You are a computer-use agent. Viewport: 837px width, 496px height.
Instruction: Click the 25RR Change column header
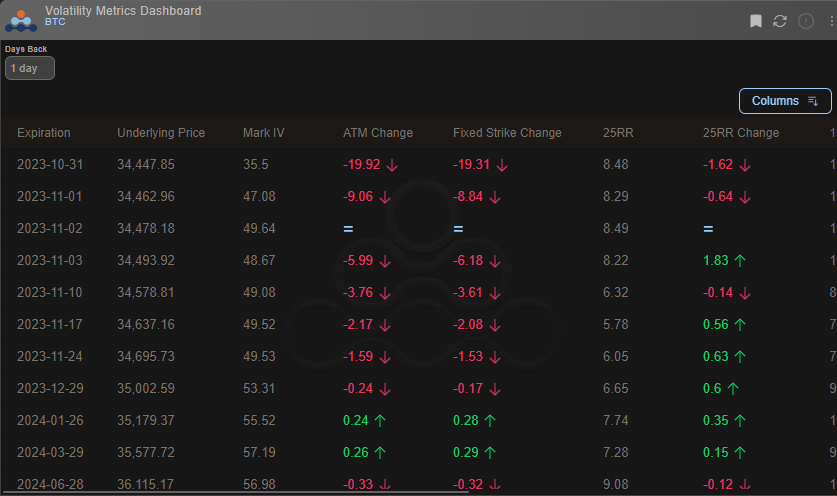[x=741, y=133]
